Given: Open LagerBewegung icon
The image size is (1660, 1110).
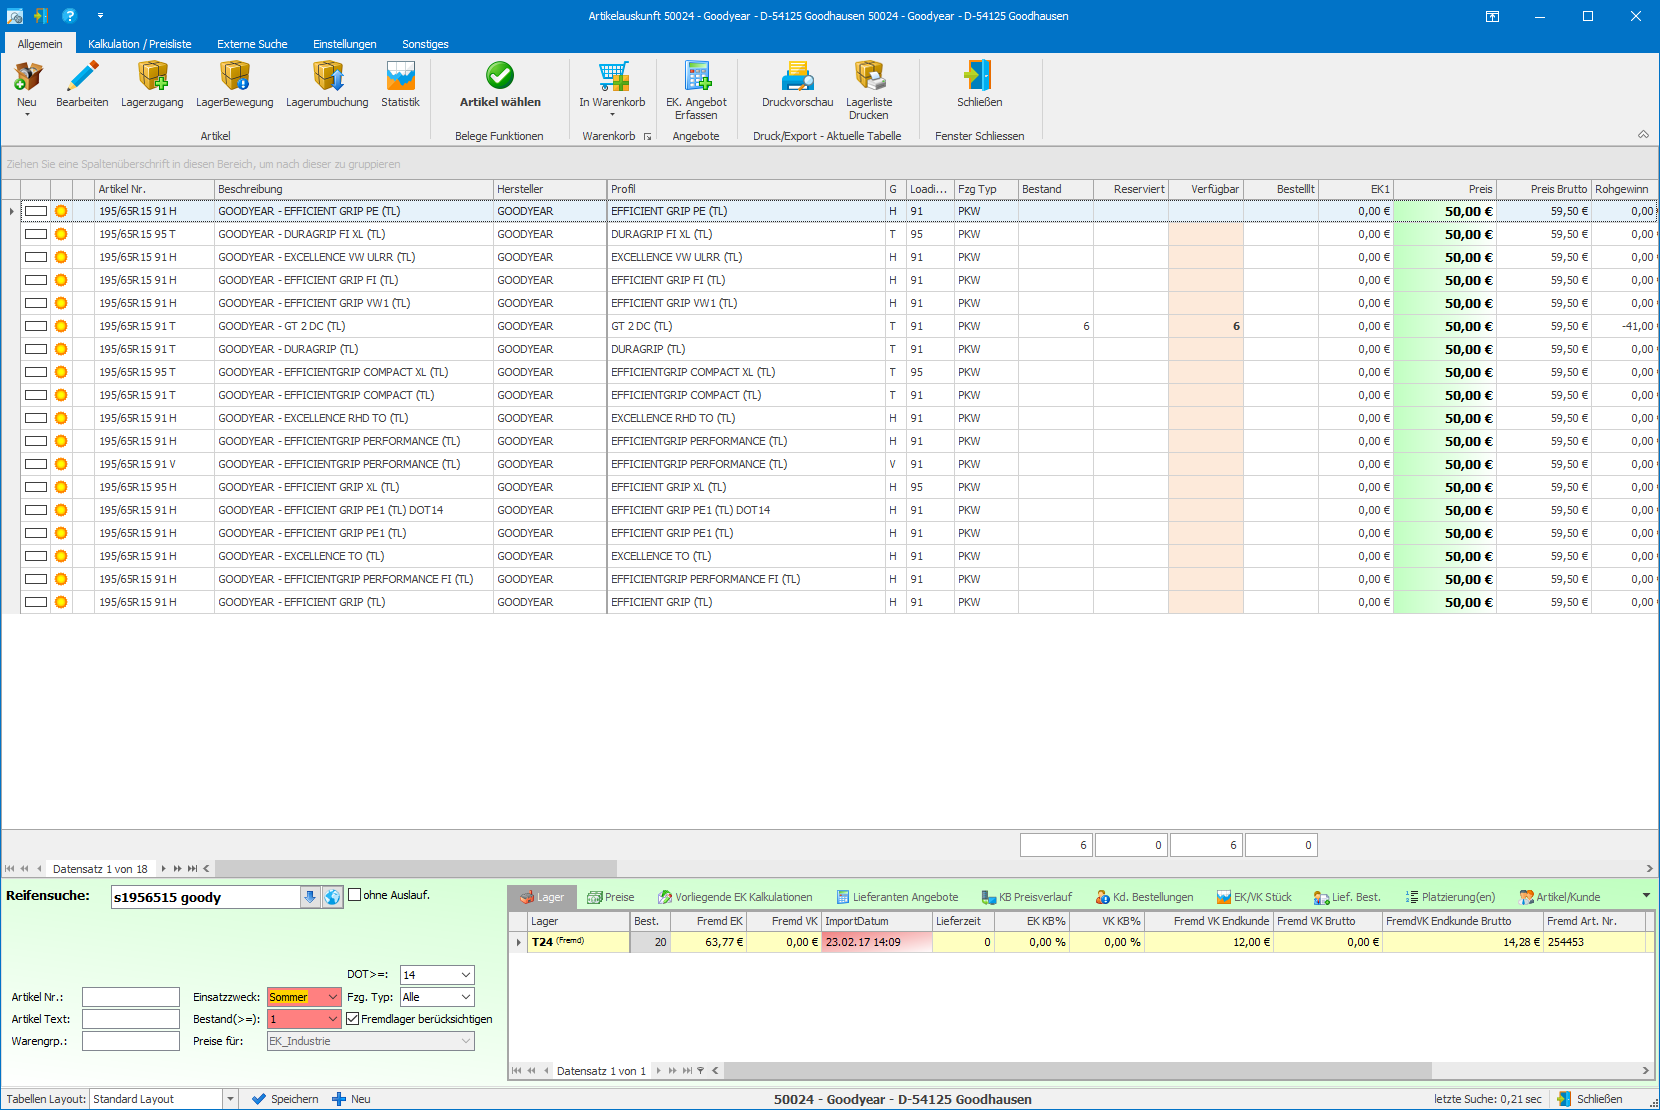Looking at the screenshot, I should coord(234,76).
